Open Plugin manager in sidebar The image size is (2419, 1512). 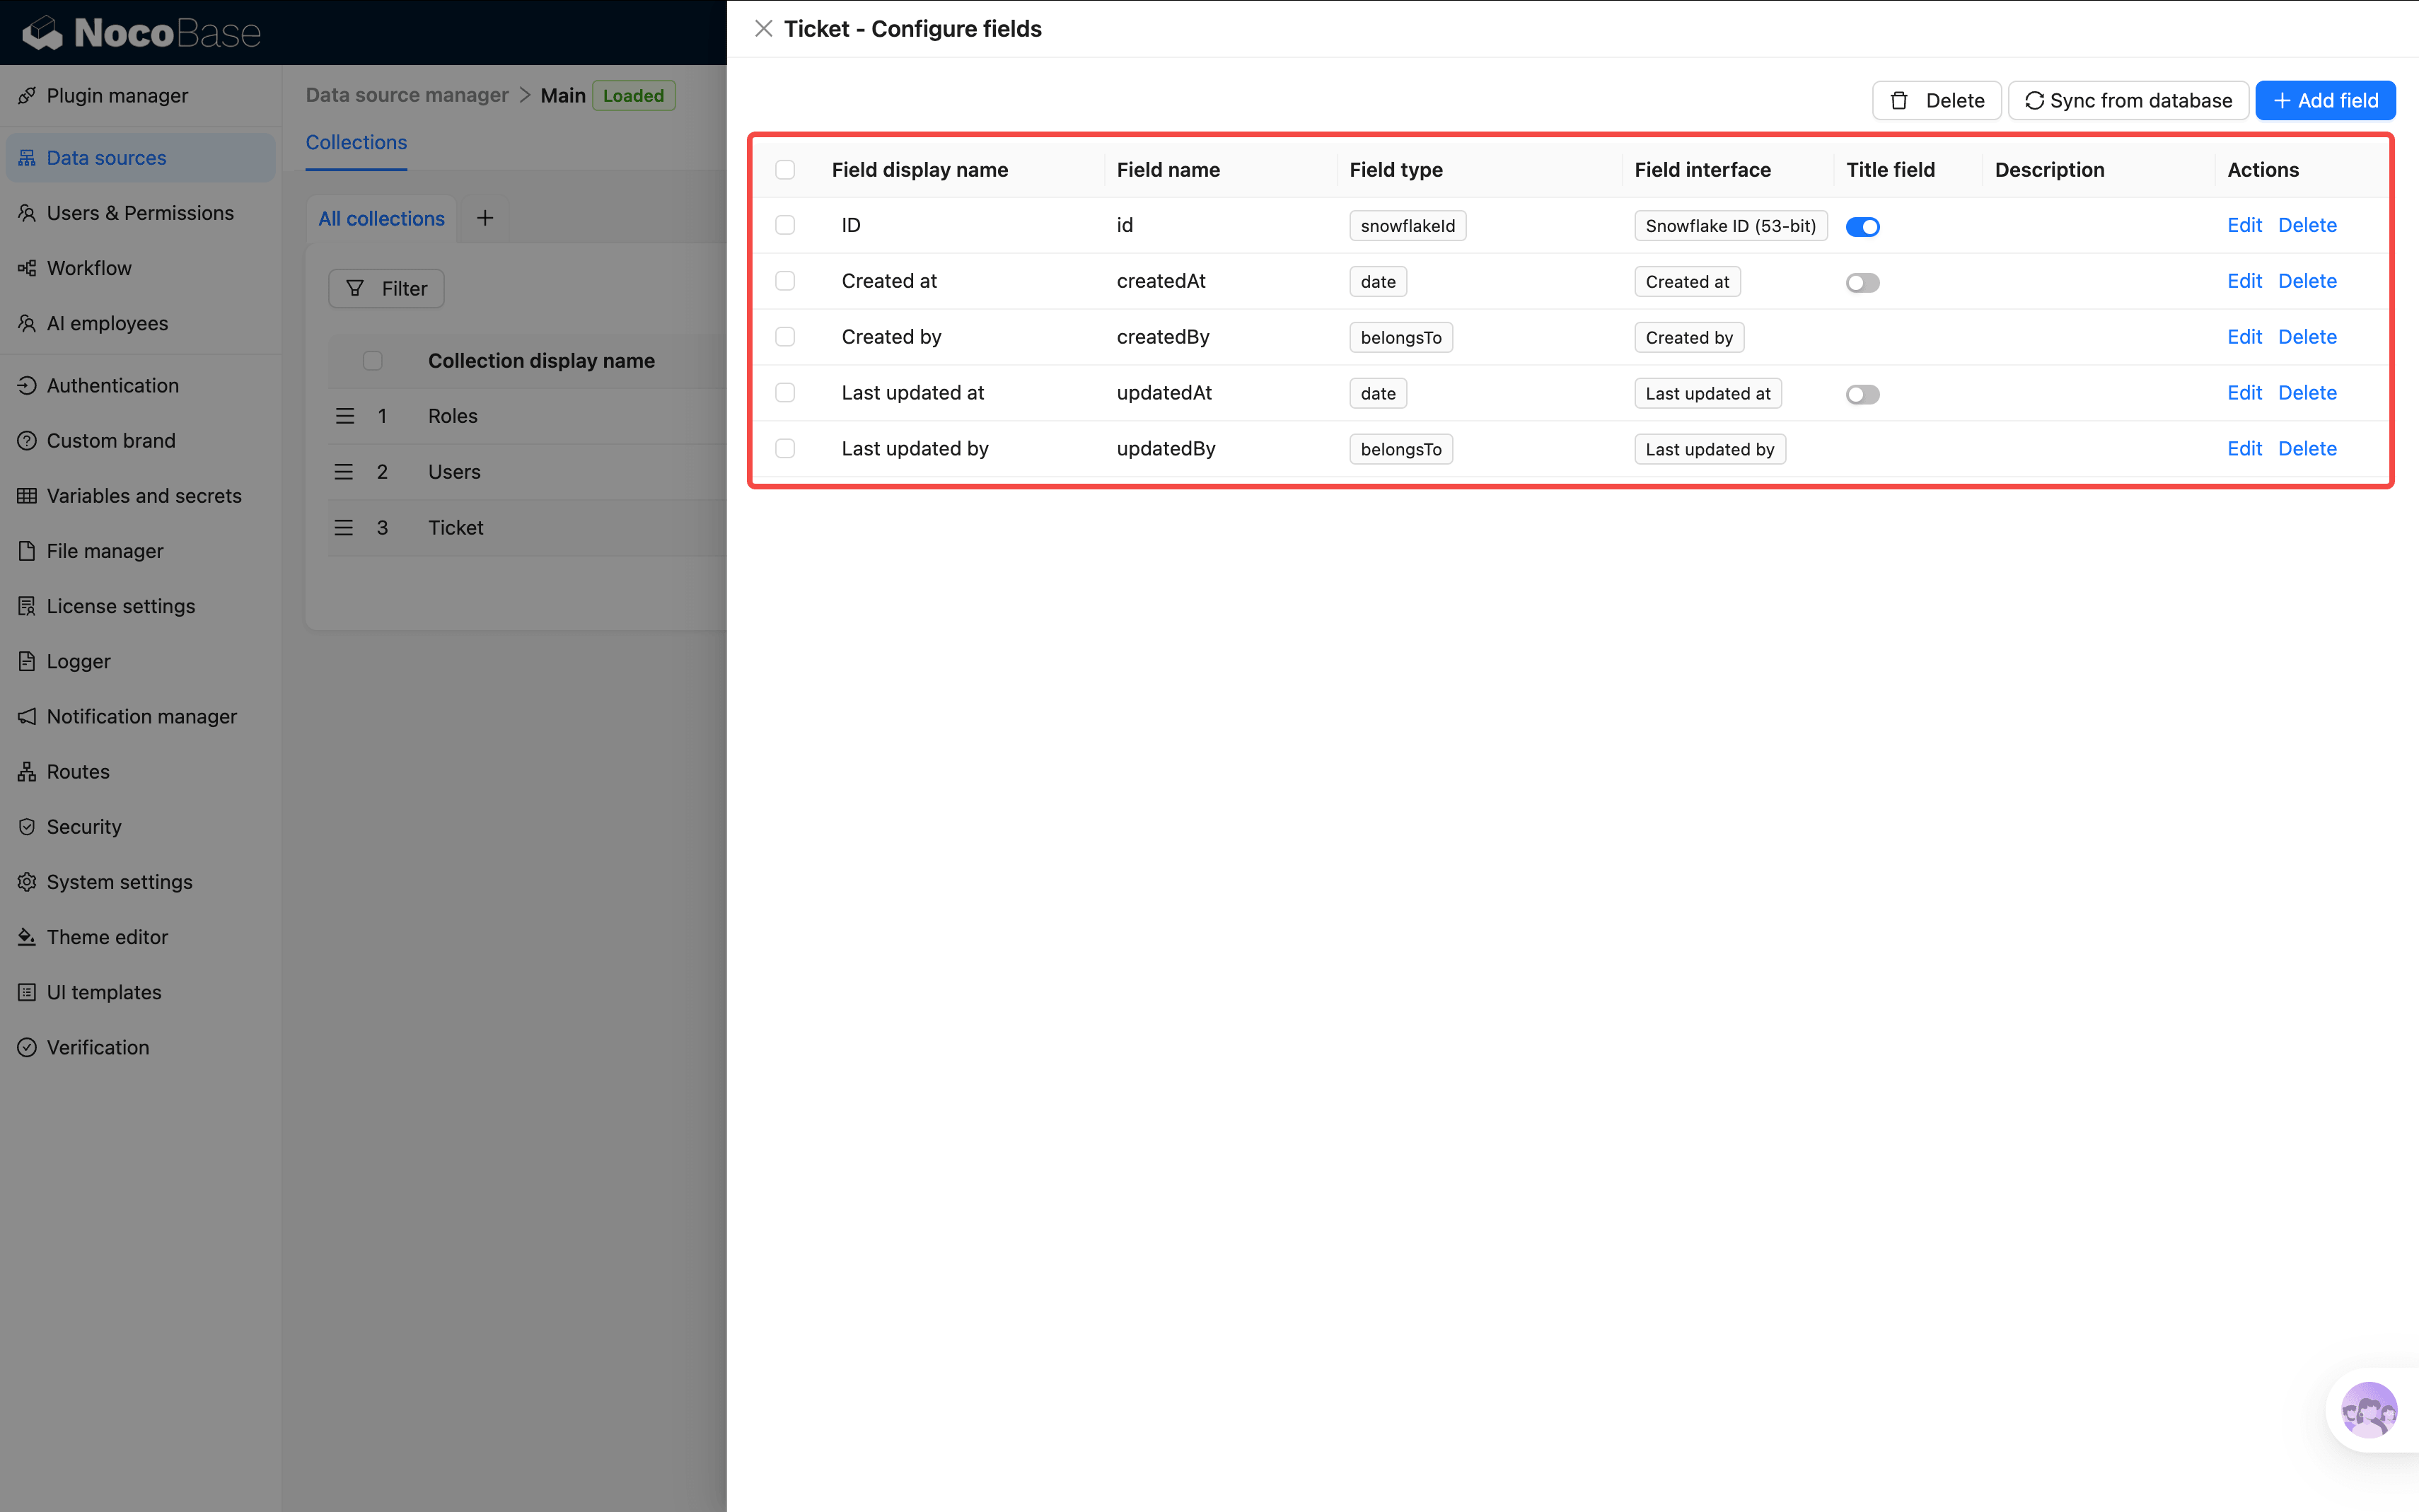(117, 96)
